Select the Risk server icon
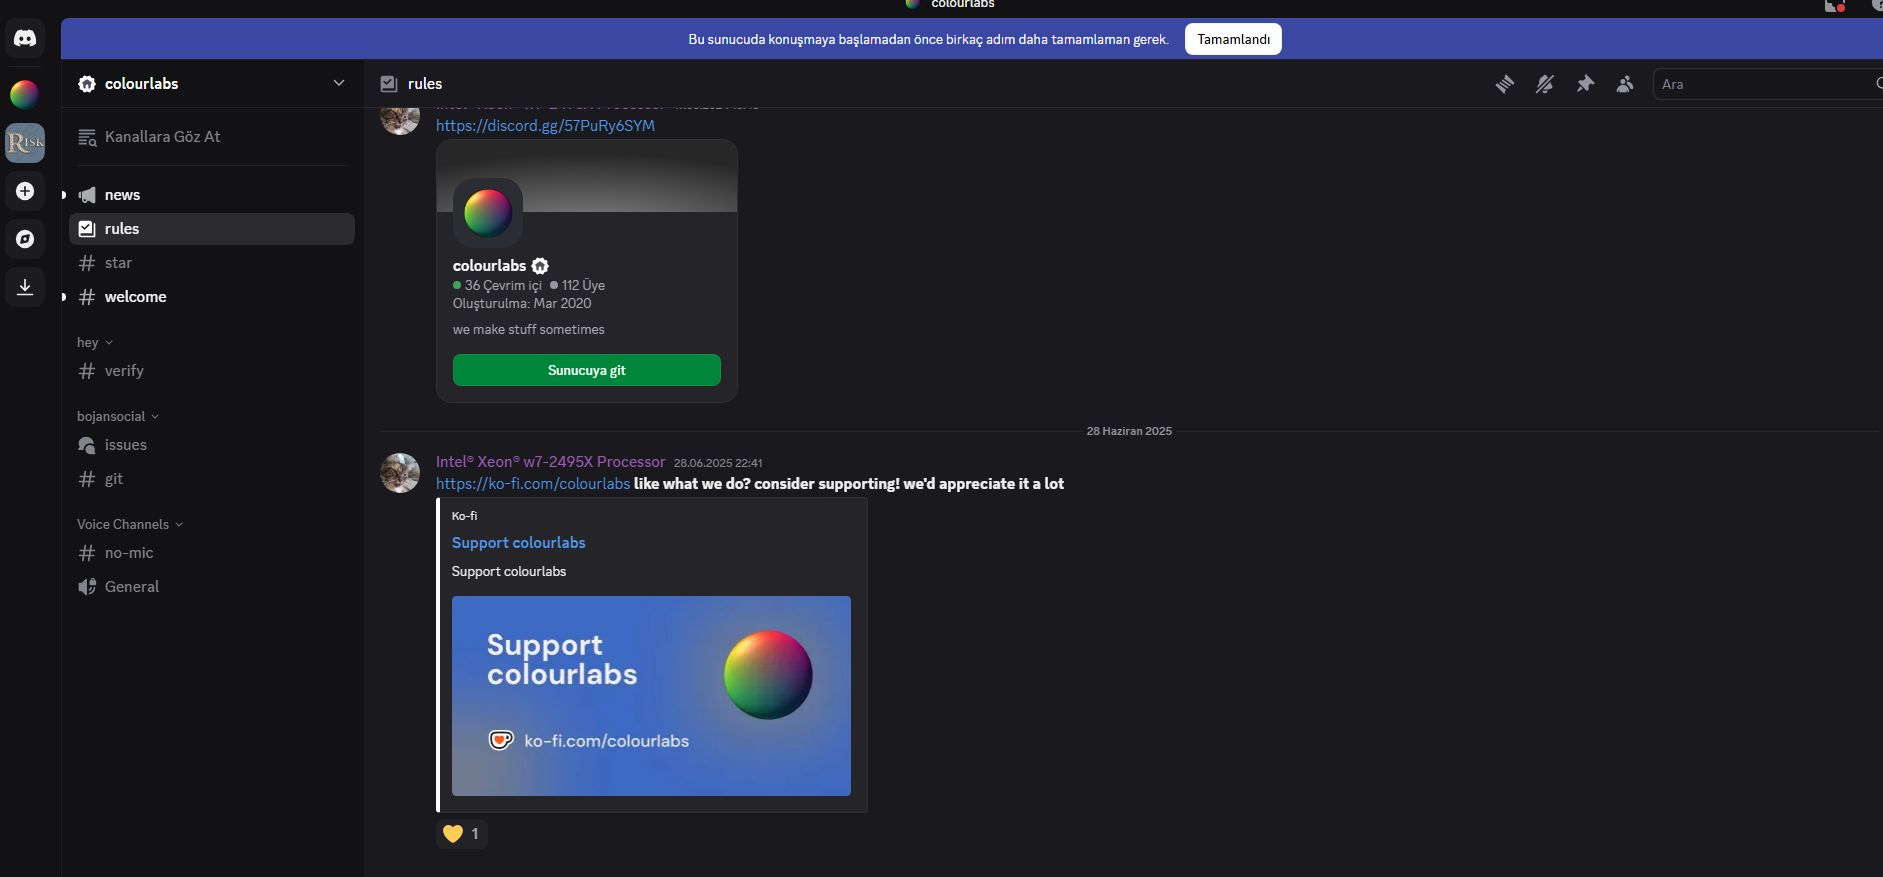Screen dimensions: 1883x877 pos(25,143)
